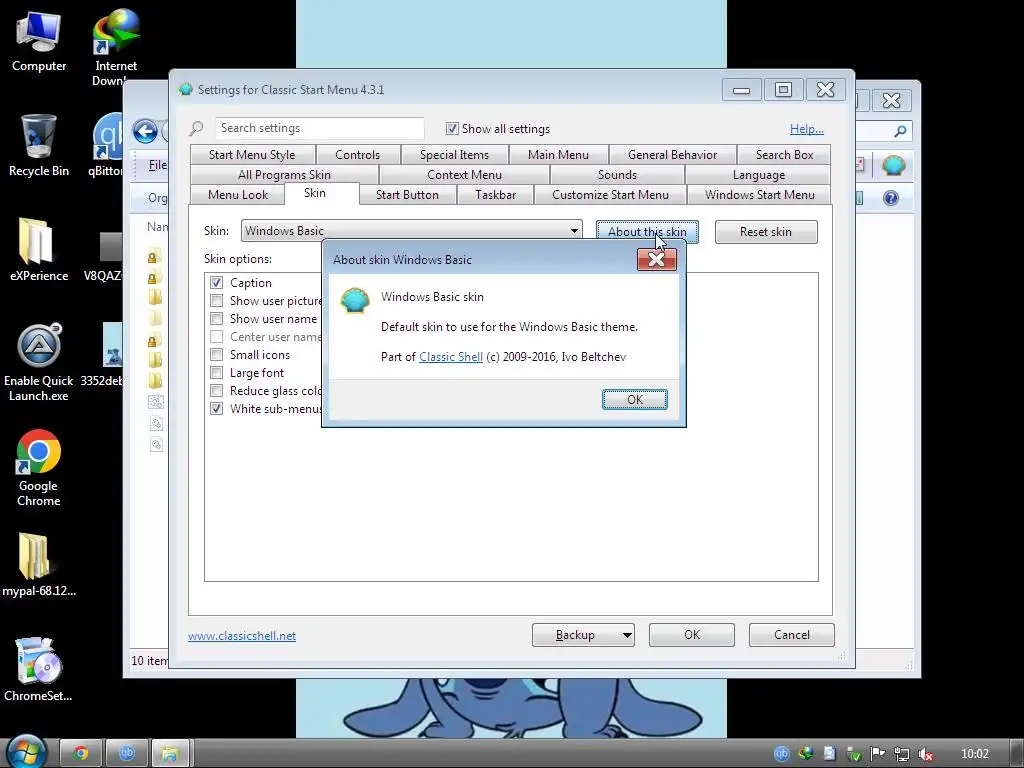Viewport: 1024px width, 768px height.
Task: Enable Reduce glass color option
Action: point(216,391)
